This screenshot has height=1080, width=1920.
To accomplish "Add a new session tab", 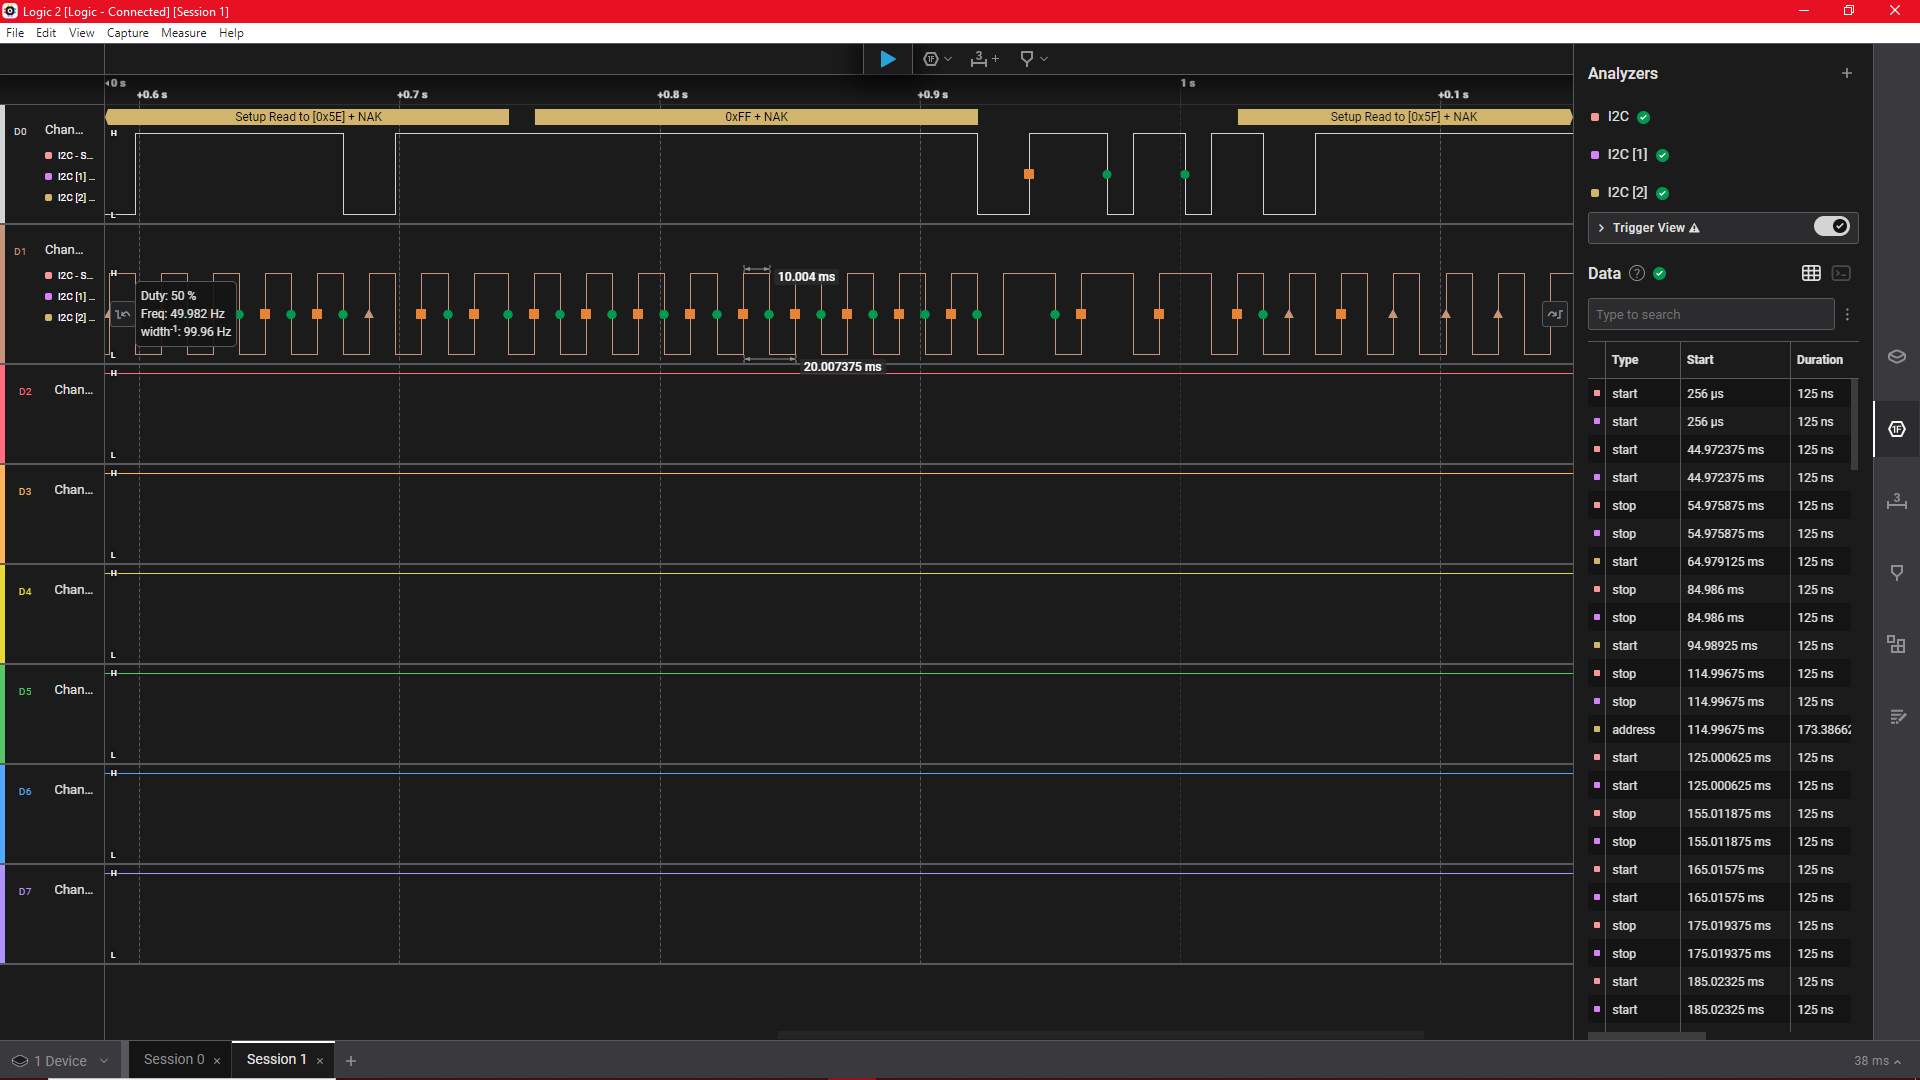I will [x=351, y=1061].
